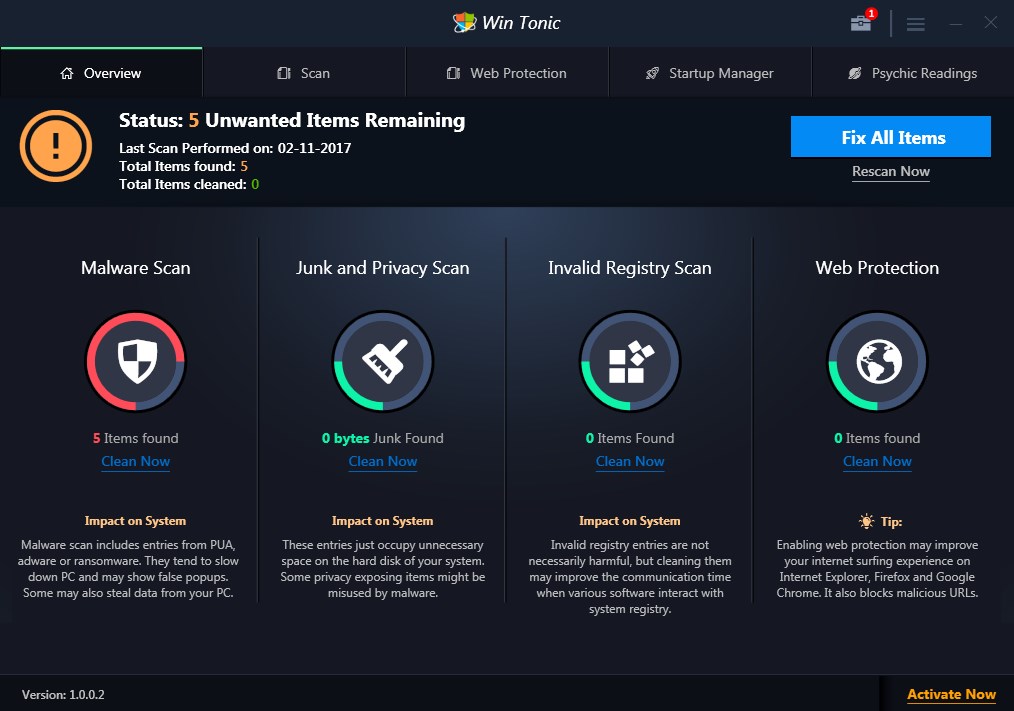
Task: Click the Rescan Now link
Action: (x=890, y=171)
